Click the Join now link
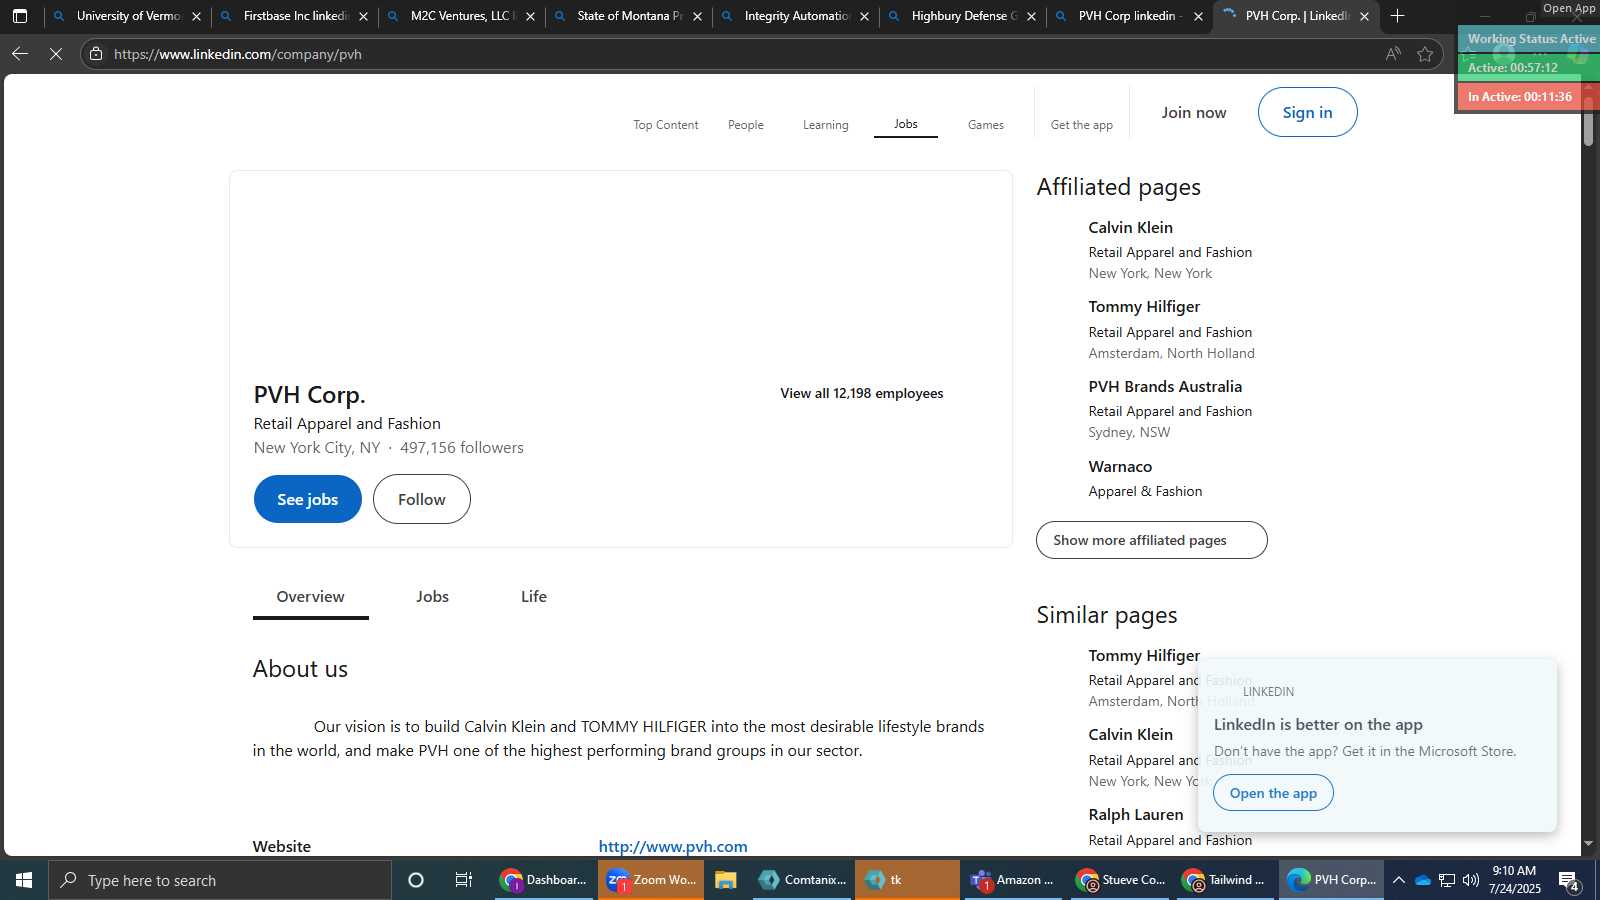This screenshot has width=1600, height=900. pyautogui.click(x=1194, y=112)
